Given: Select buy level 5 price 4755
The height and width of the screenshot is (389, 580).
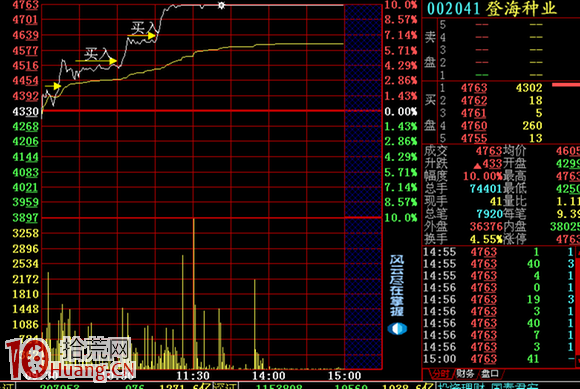Looking at the screenshot, I should click(x=474, y=138).
